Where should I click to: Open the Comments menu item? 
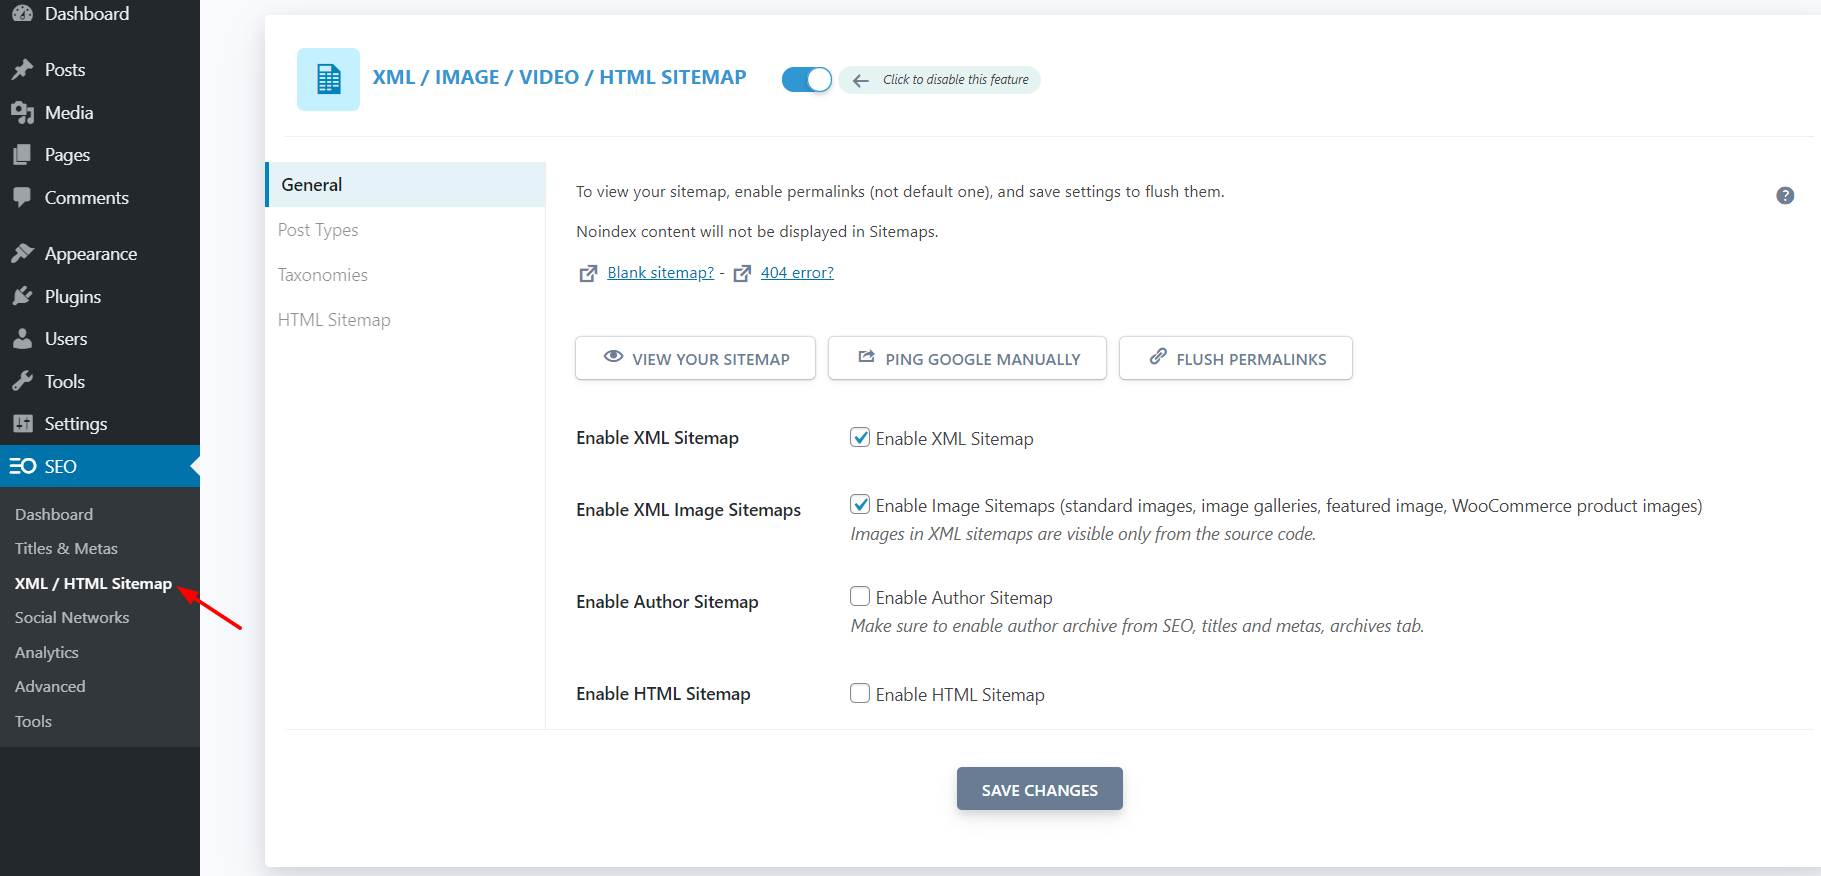tap(100, 197)
